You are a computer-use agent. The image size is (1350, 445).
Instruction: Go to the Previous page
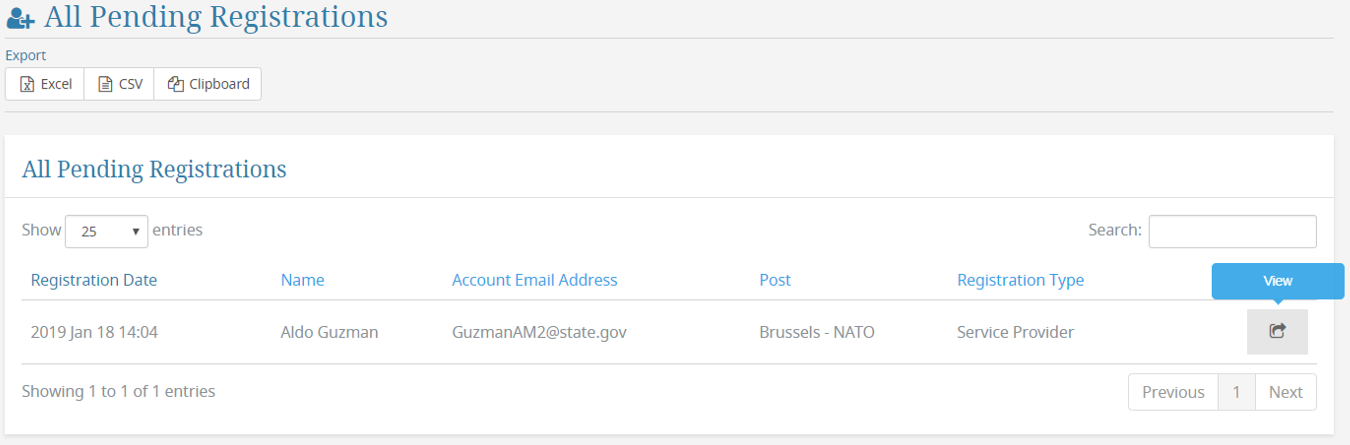1173,392
